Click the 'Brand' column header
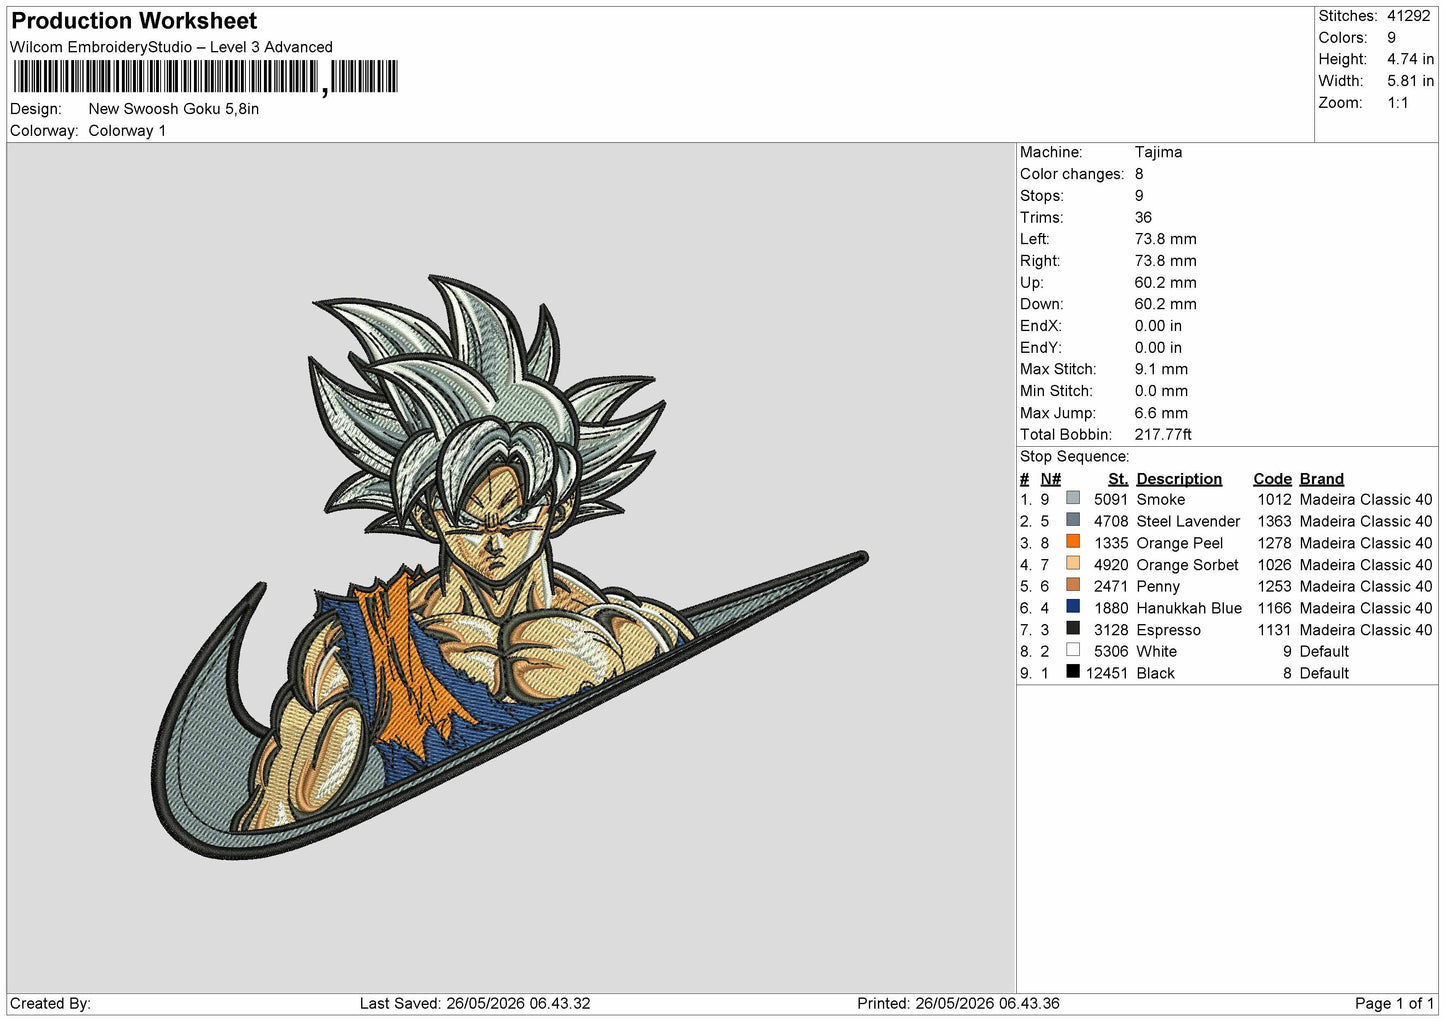The width and height of the screenshot is (1445, 1021). click(1322, 479)
